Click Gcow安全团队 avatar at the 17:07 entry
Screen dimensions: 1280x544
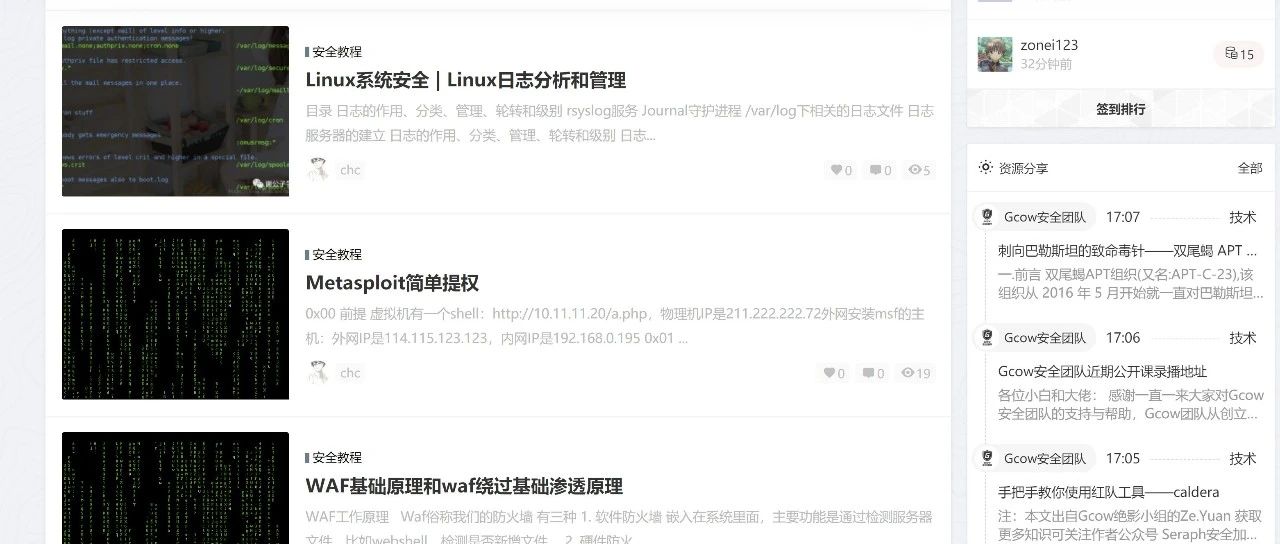[x=987, y=217]
